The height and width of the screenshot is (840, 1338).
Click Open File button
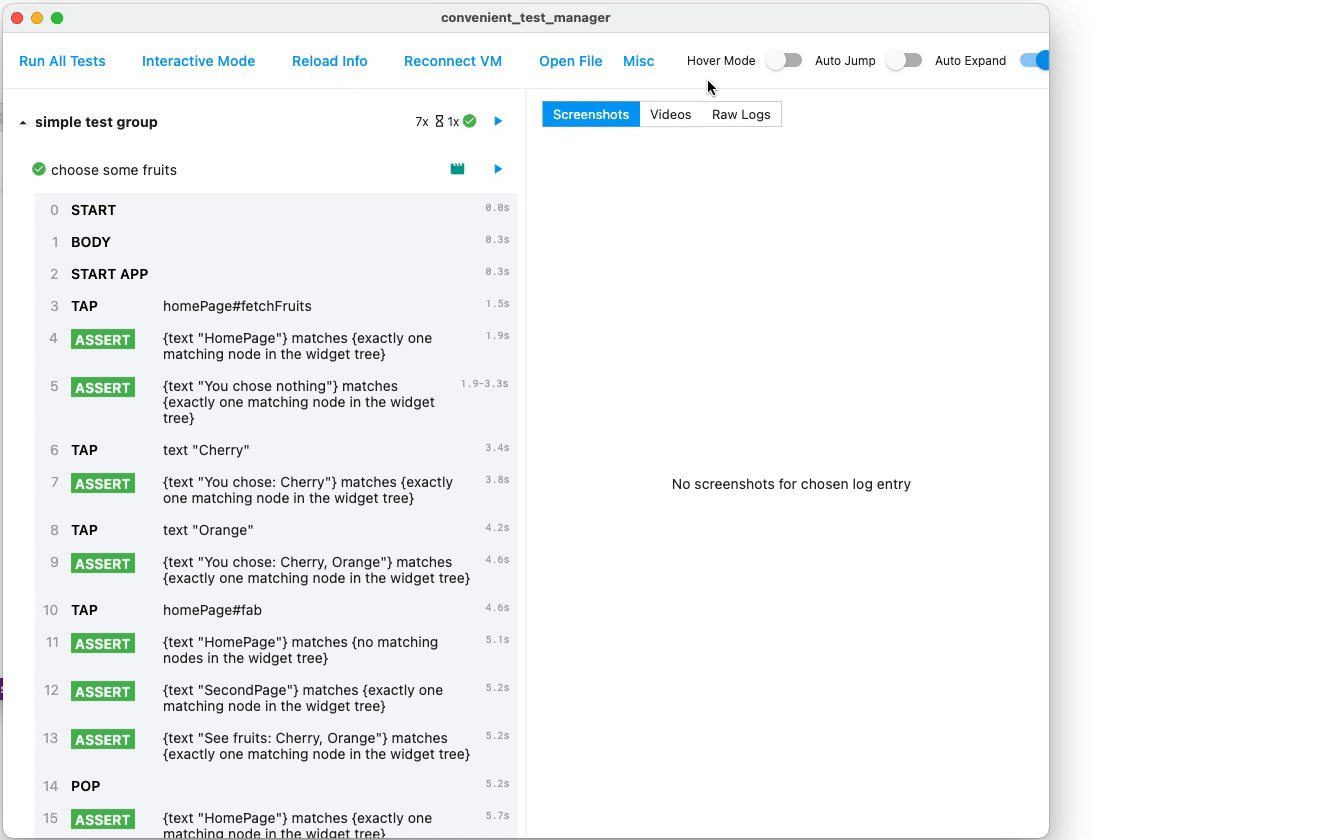[571, 61]
